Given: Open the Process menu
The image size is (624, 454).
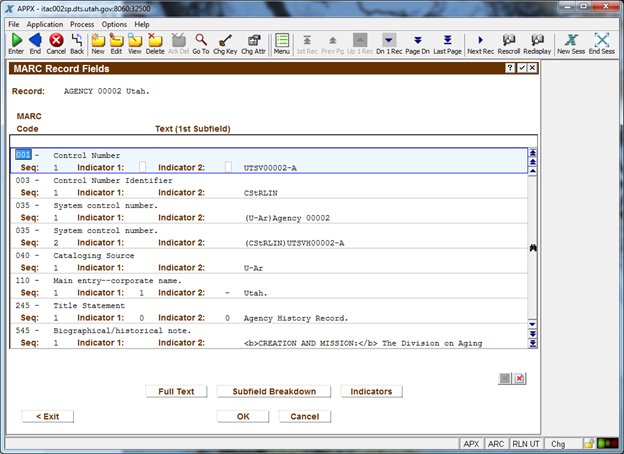Looking at the screenshot, I should pos(82,24).
